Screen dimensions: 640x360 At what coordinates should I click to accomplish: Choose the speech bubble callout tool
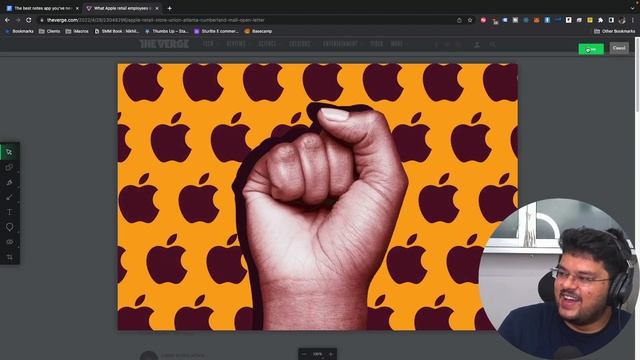pos(9,227)
